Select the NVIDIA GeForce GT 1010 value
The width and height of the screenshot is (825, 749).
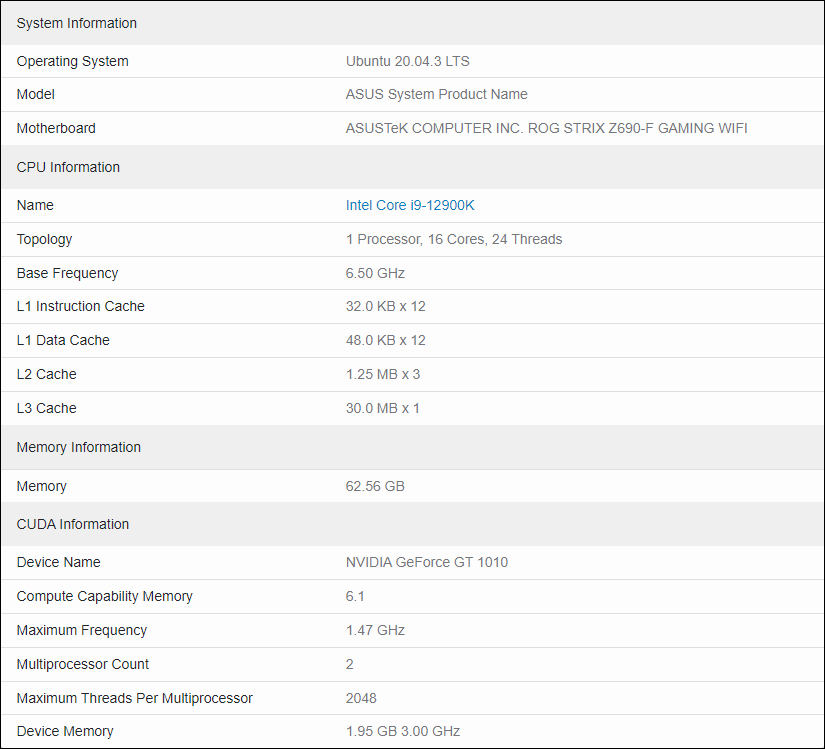point(427,562)
